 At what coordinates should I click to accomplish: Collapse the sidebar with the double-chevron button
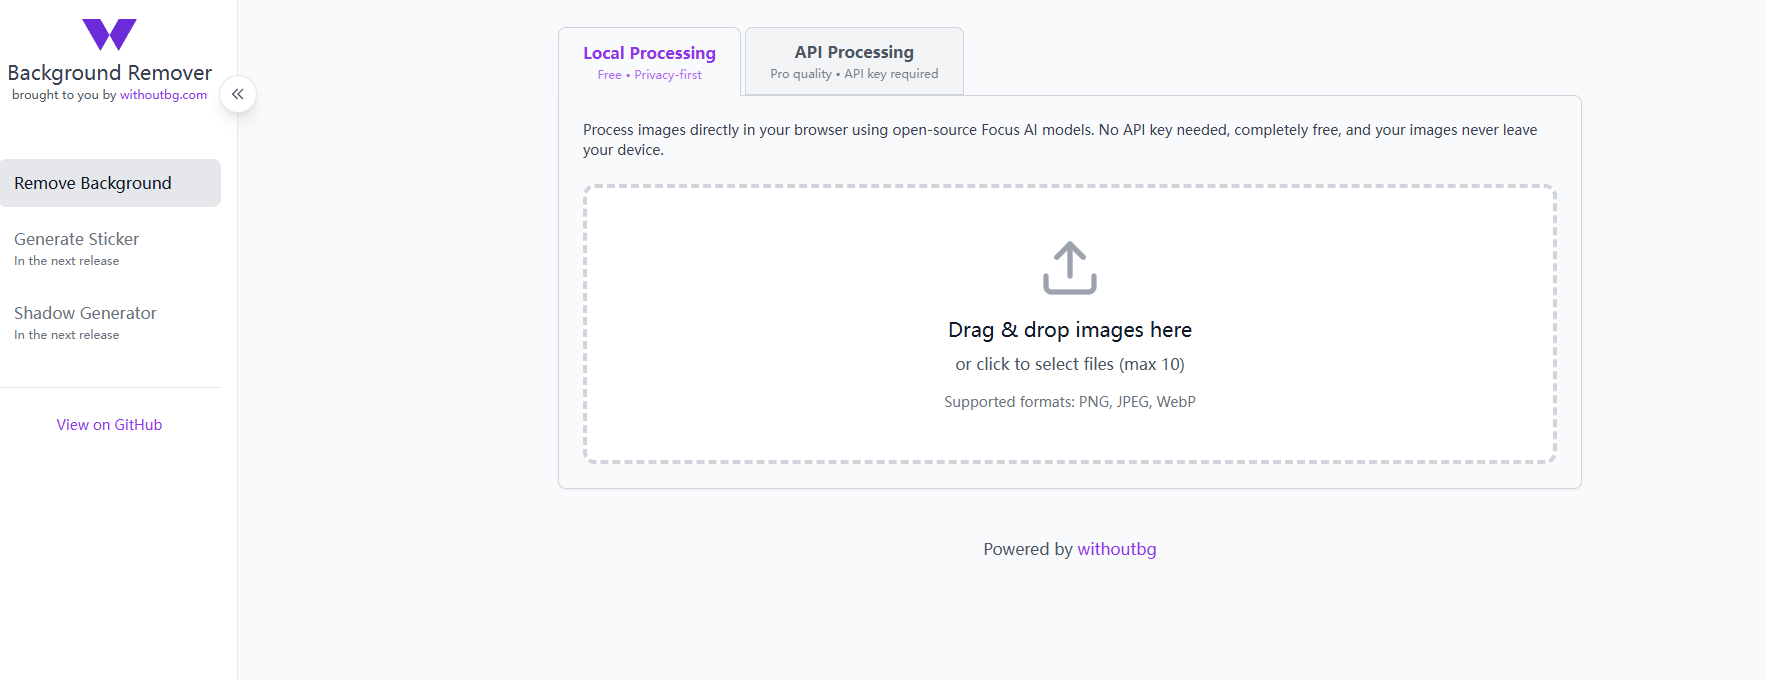[x=238, y=94]
